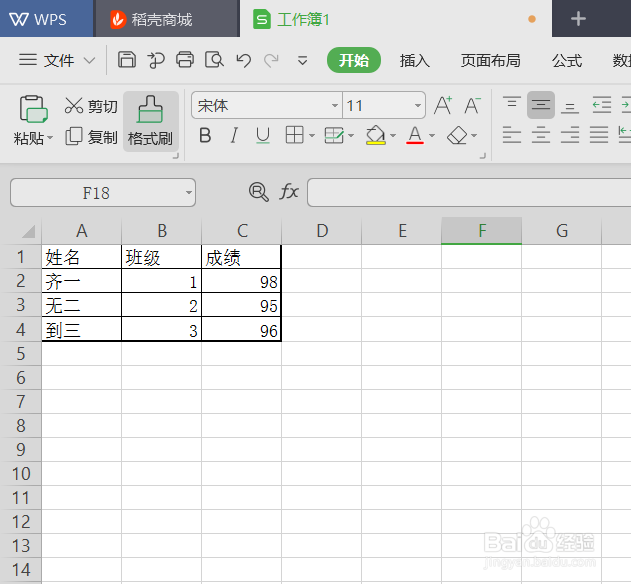Cut selection with 剪切
Image resolution: width=631 pixels, height=584 pixels.
[x=91, y=106]
